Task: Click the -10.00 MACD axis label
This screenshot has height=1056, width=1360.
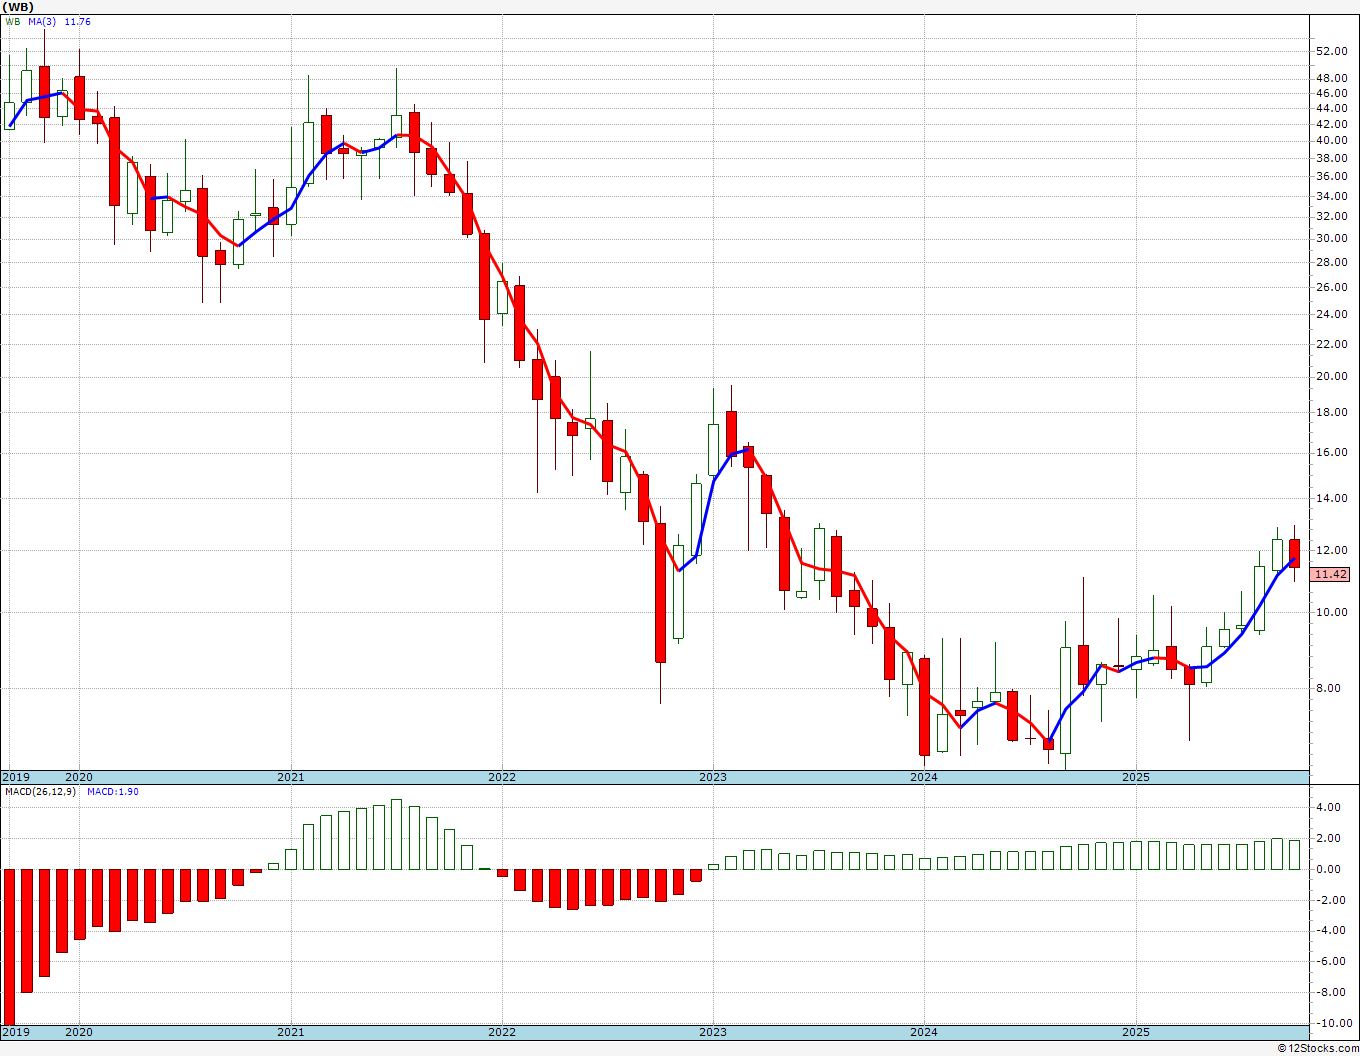Action: pyautogui.click(x=1329, y=1023)
